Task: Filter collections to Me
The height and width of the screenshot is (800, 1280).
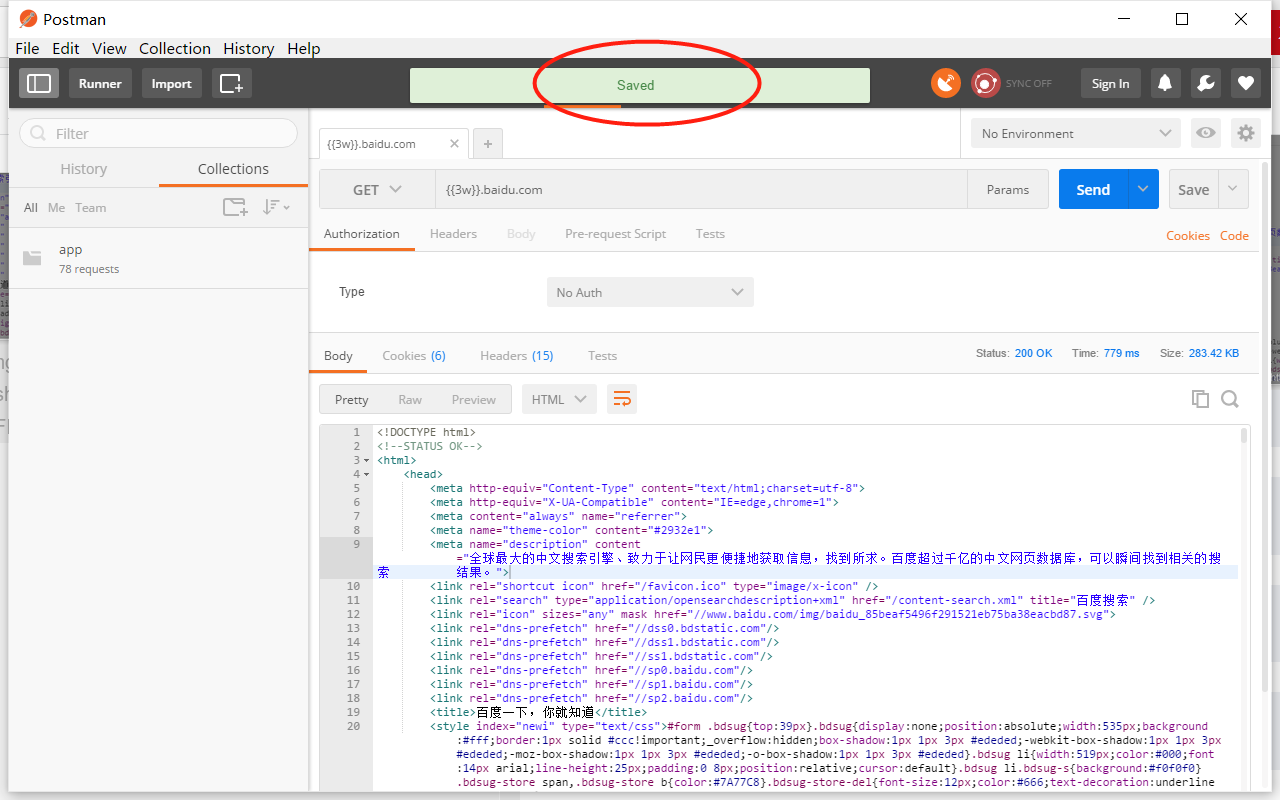Action: [x=56, y=207]
